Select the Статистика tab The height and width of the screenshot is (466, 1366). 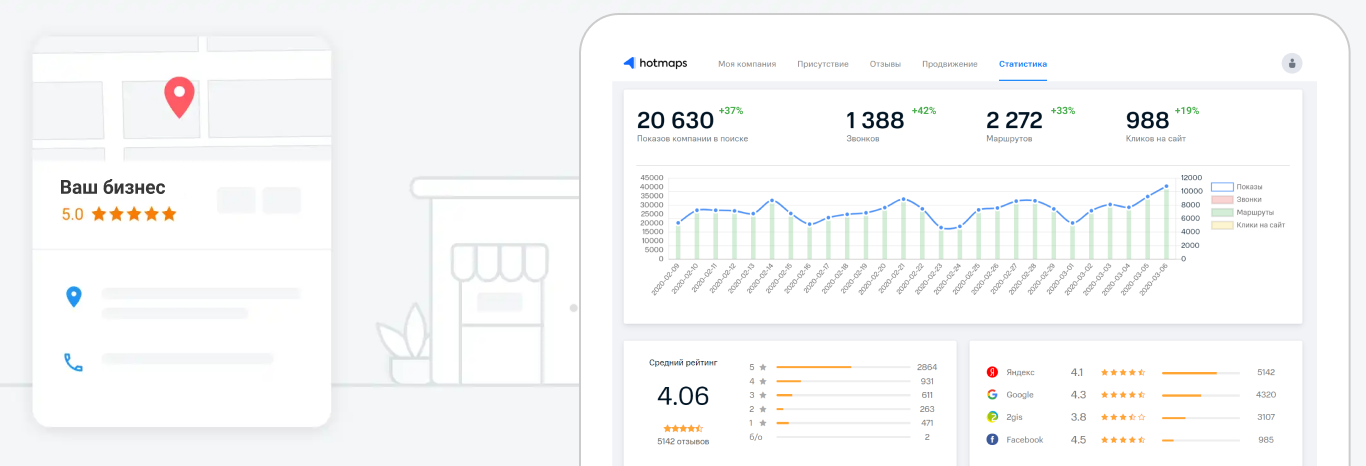pyautogui.click(x=1023, y=64)
